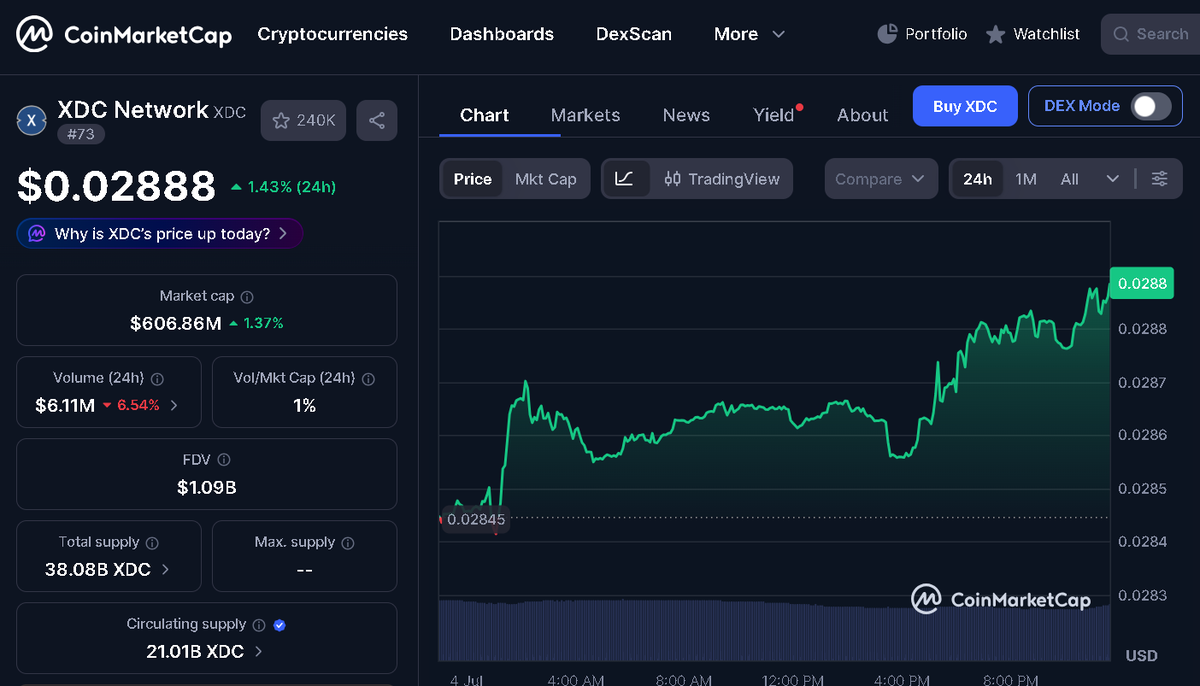This screenshot has height=686, width=1200.
Task: Switch to the Markets tab
Action: (x=586, y=115)
